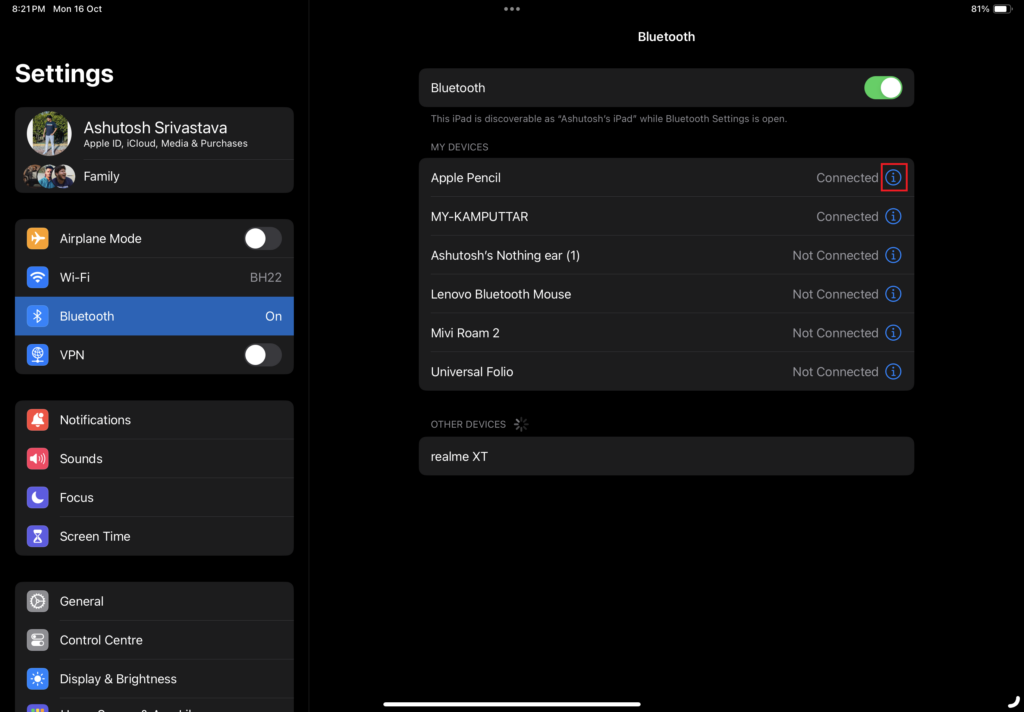Open Family sharing row
The height and width of the screenshot is (712, 1024).
pyautogui.click(x=154, y=176)
